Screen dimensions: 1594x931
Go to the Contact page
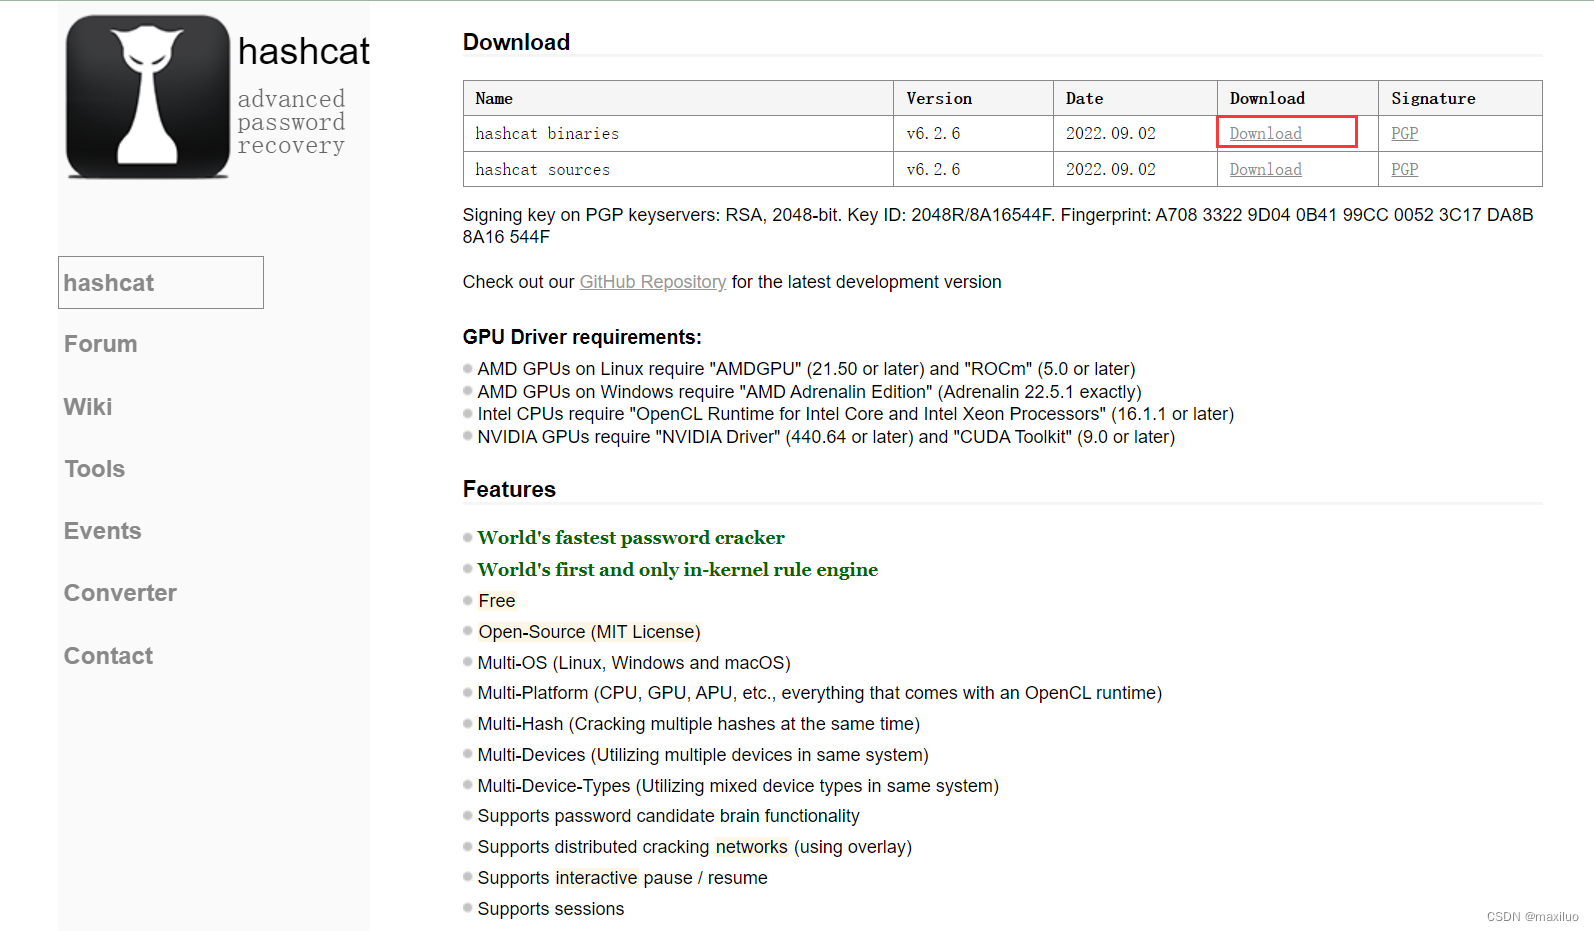[108, 656]
